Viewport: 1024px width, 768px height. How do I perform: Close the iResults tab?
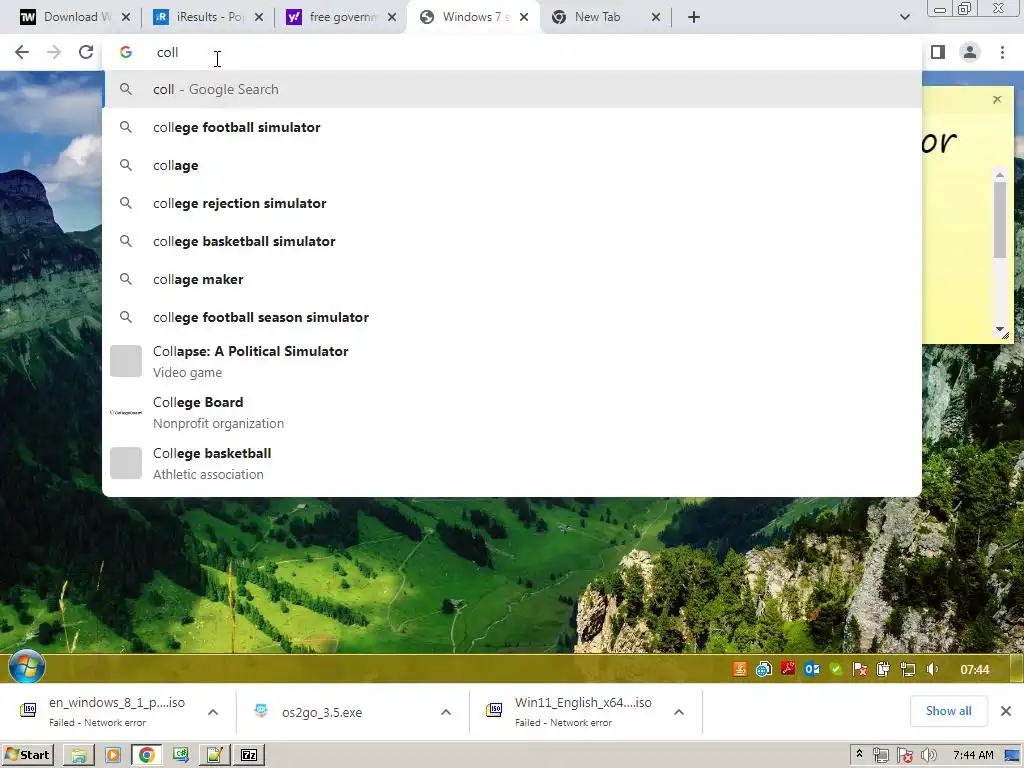click(259, 18)
